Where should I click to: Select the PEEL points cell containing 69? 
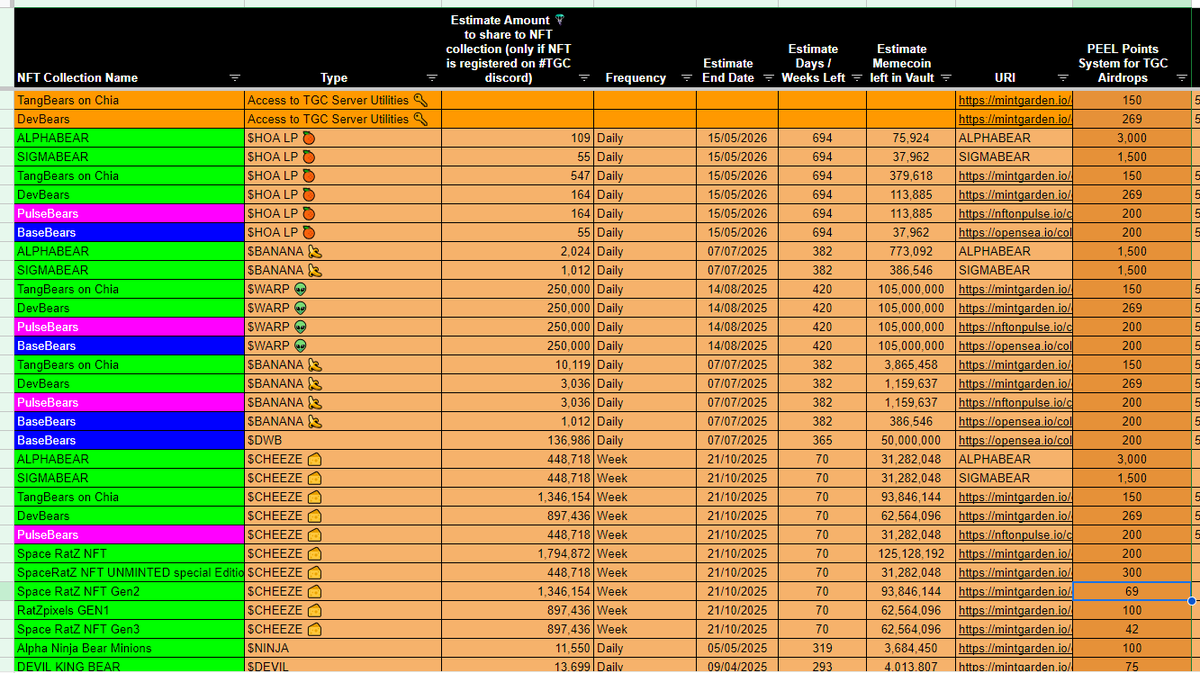click(1132, 592)
